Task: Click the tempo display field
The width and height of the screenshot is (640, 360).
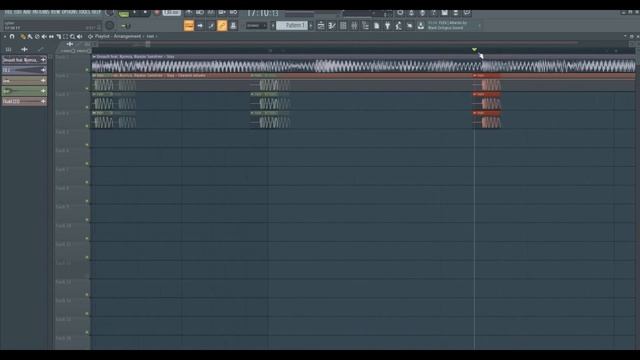Action: pyautogui.click(x=171, y=13)
